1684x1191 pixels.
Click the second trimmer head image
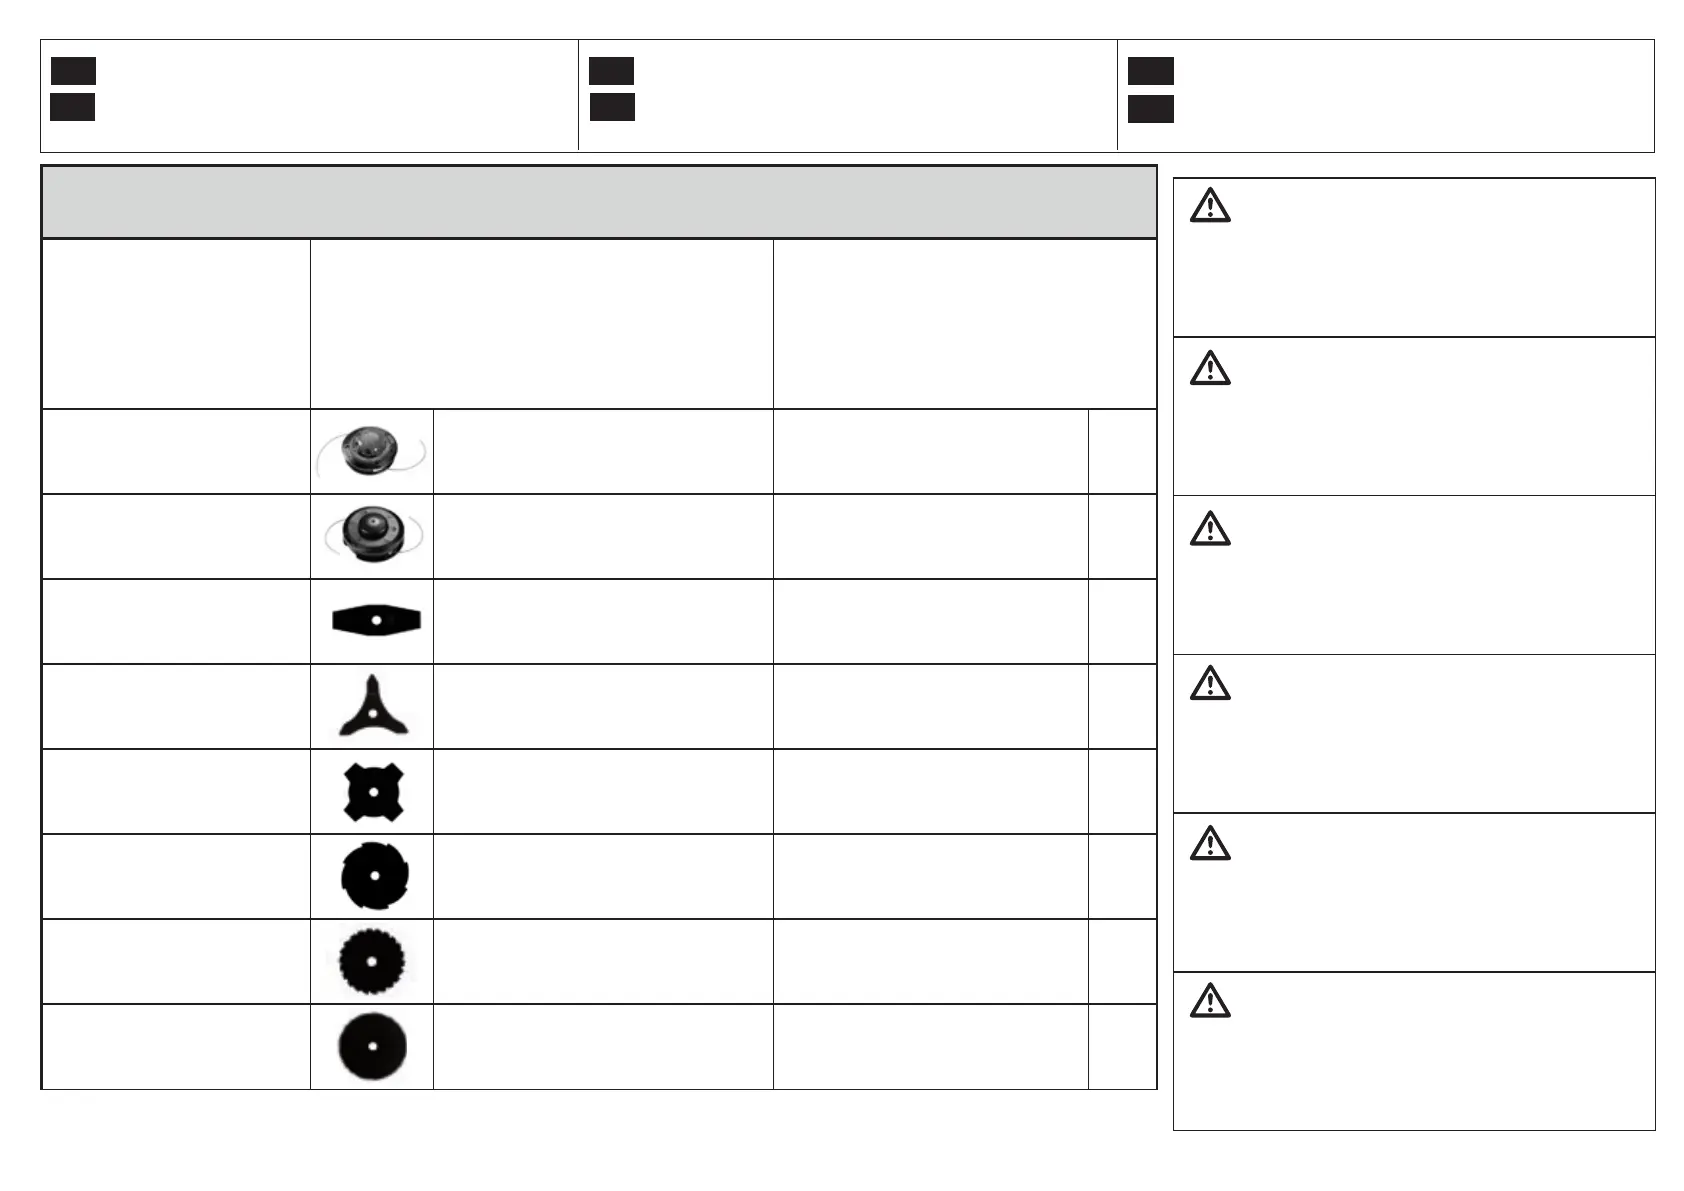coord(371,535)
